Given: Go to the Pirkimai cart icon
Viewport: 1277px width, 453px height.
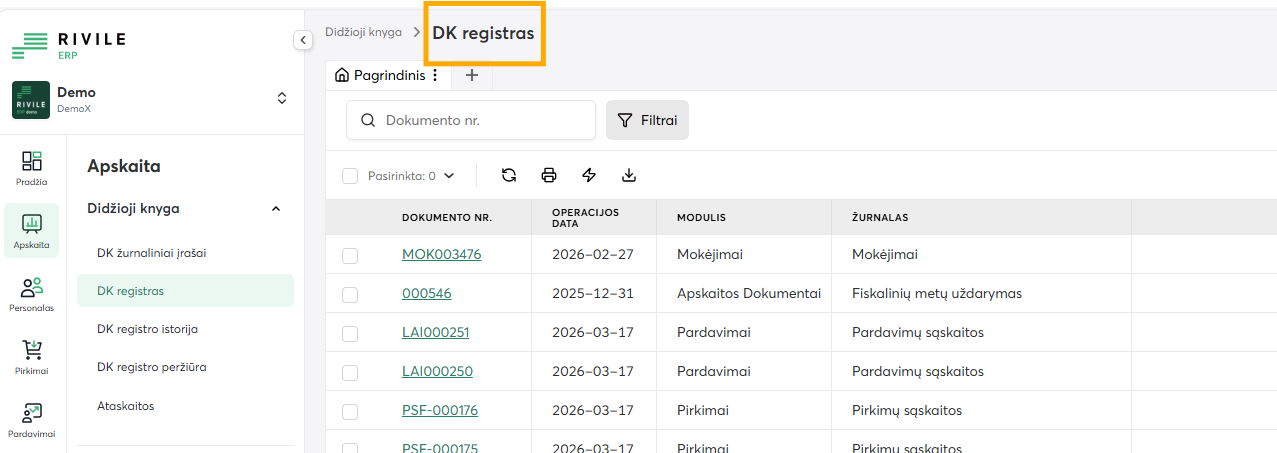Looking at the screenshot, I should tap(32, 357).
